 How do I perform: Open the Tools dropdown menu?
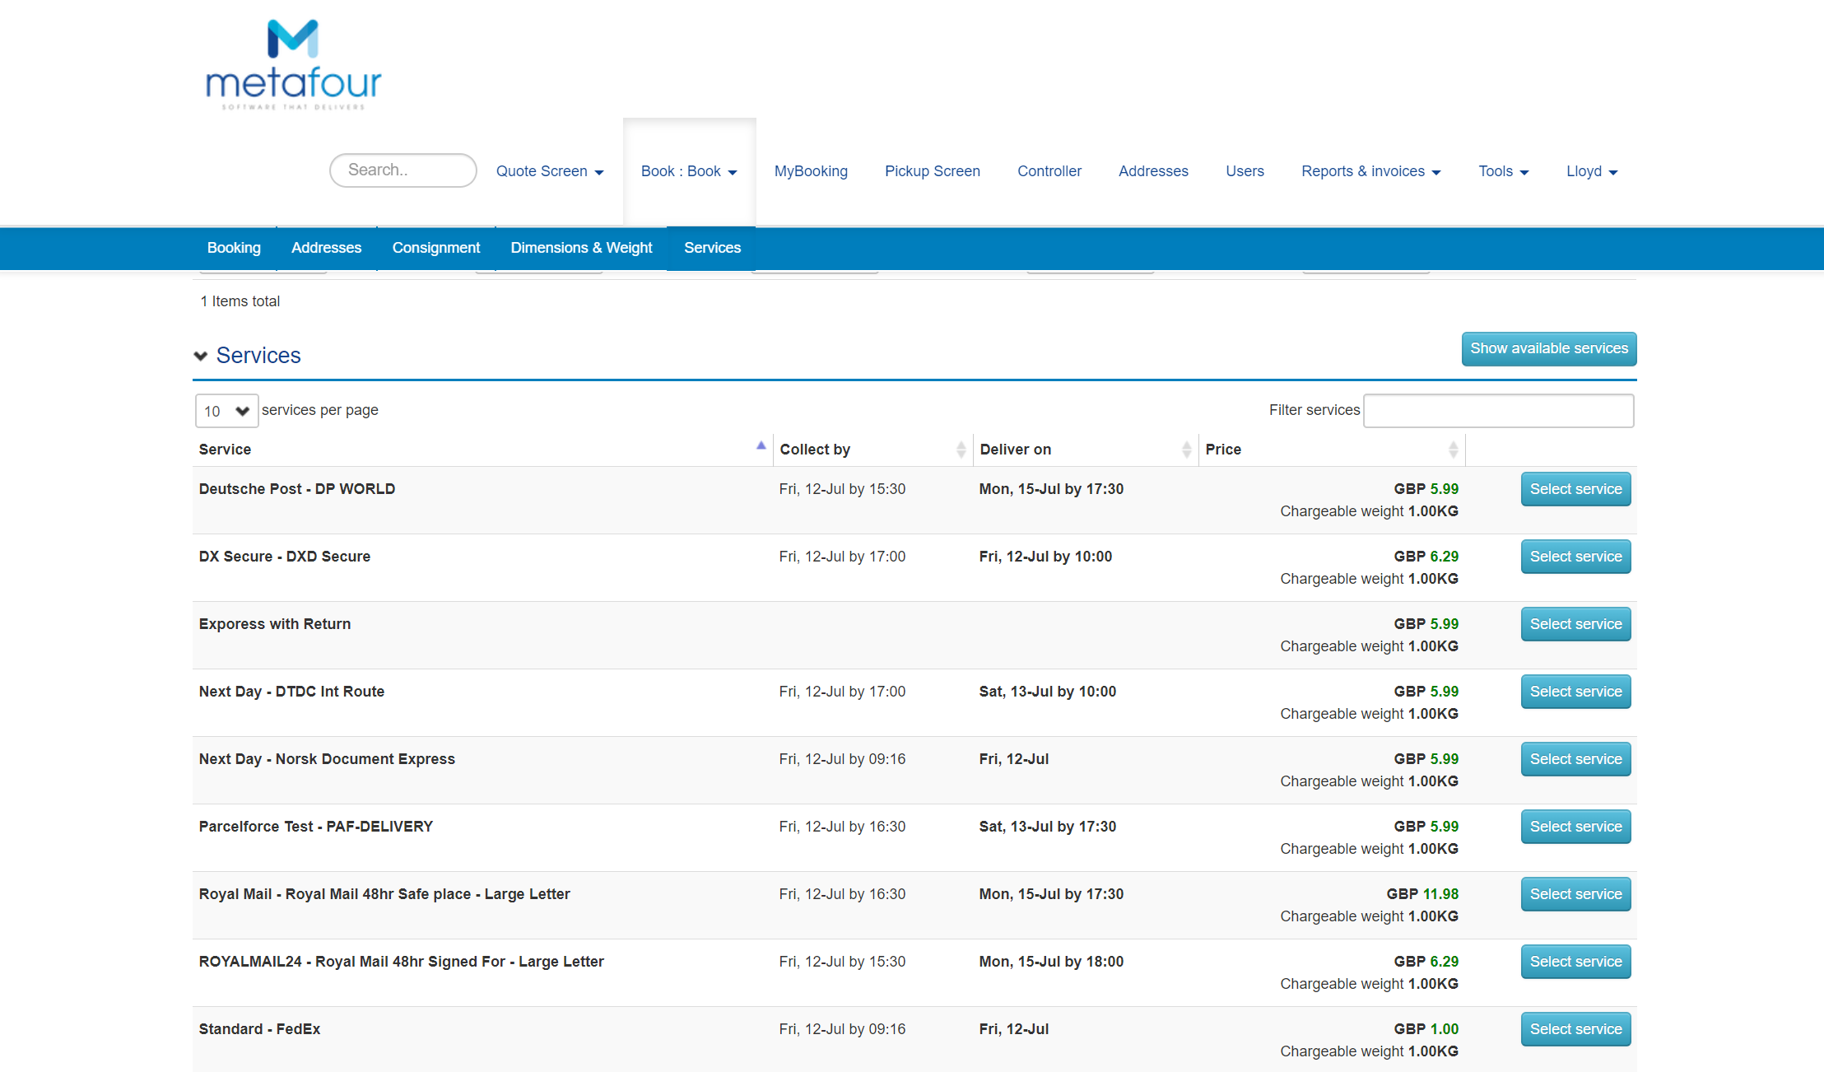[x=1503, y=171]
